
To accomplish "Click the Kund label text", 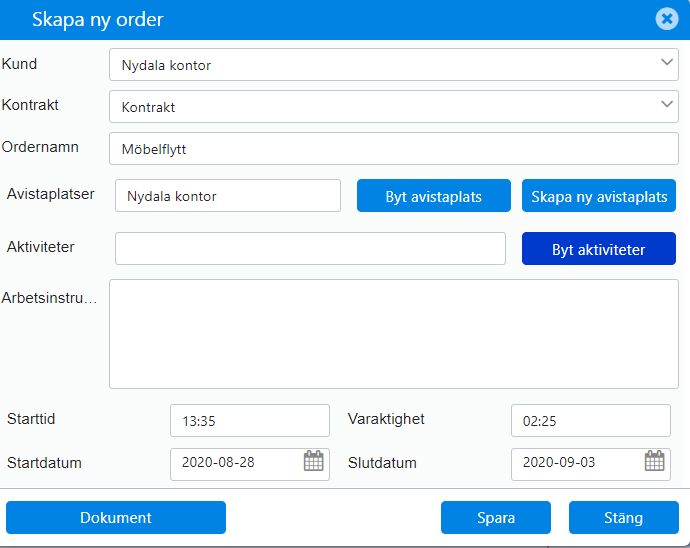I will (19, 64).
